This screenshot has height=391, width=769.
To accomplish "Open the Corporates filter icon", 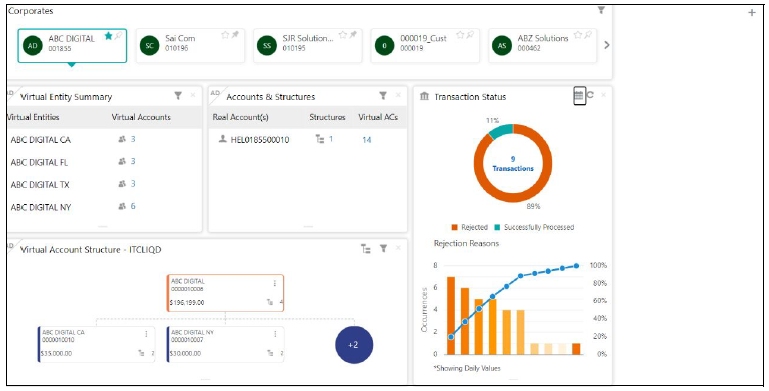I will pos(601,10).
